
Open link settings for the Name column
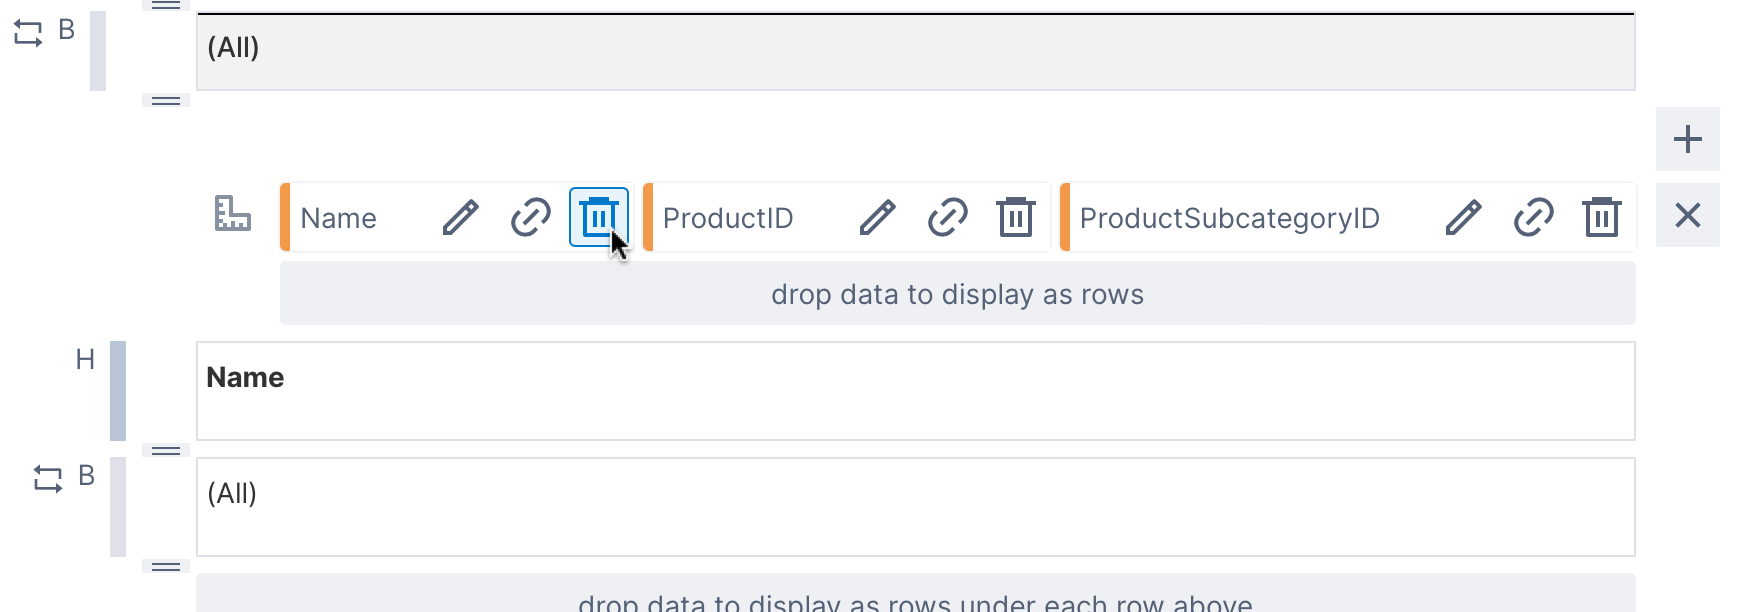pos(531,217)
